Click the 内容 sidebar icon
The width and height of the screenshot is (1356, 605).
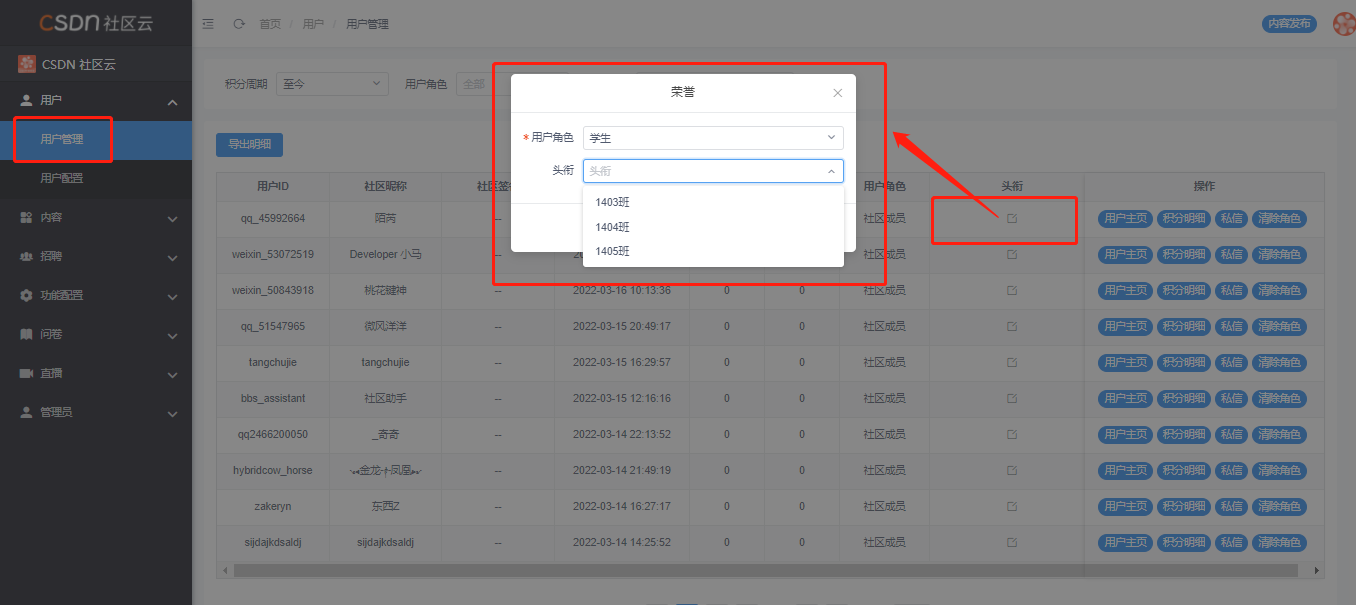(x=26, y=217)
